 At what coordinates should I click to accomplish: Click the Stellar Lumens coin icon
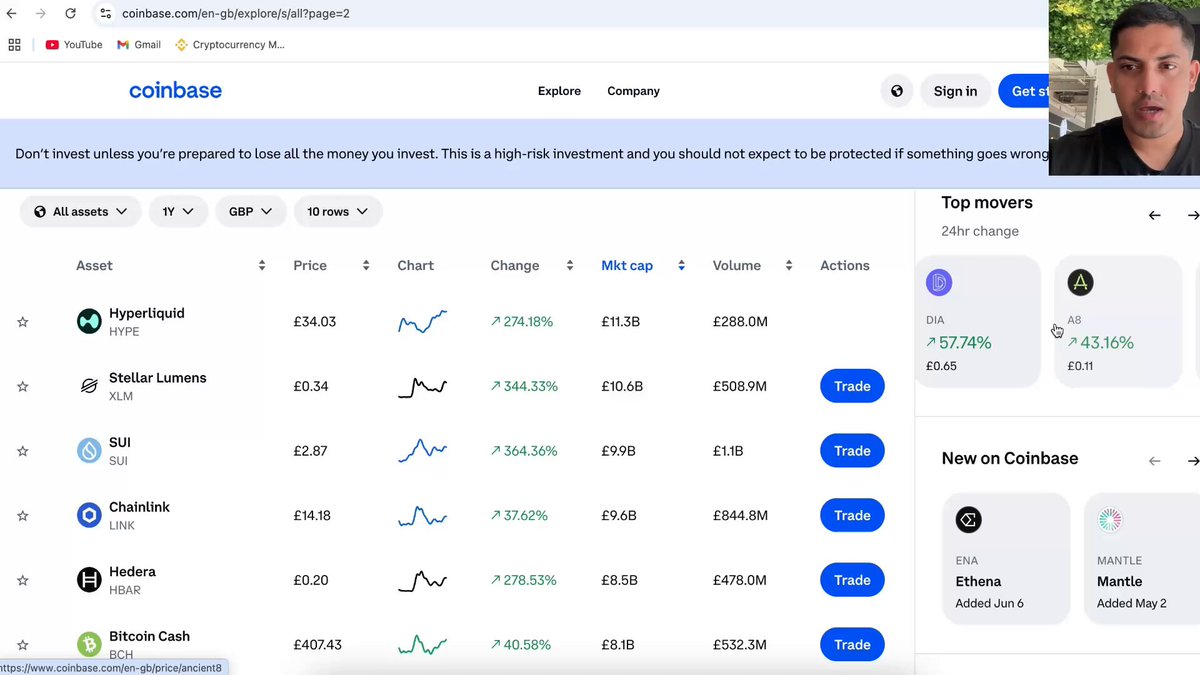(x=89, y=386)
